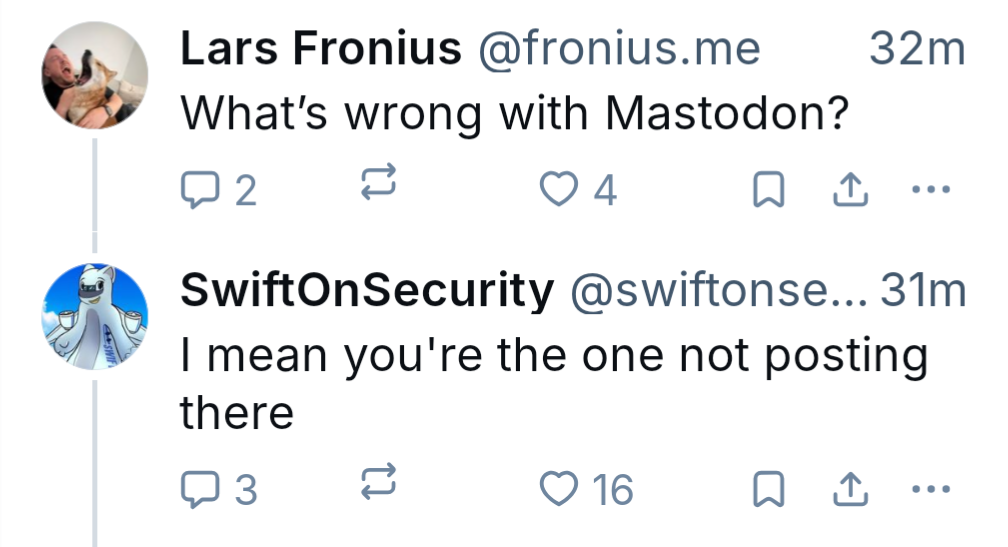This screenshot has height=547, width=1008.
Task: Click the @fronius.me handle
Action: click(x=619, y=49)
